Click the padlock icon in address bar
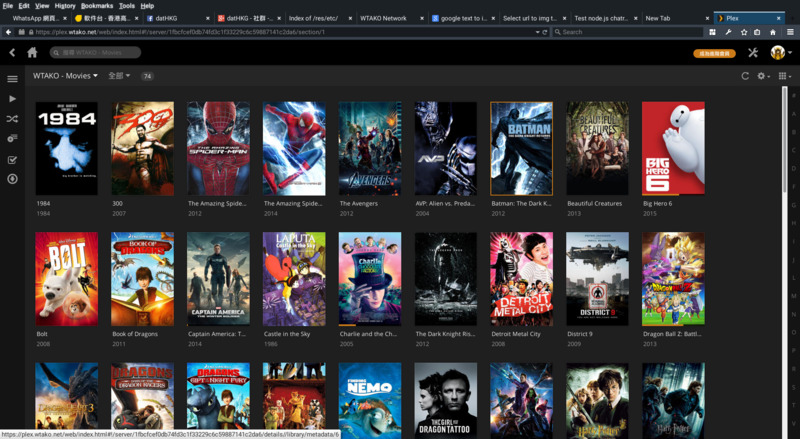The image size is (800, 439). click(x=31, y=32)
